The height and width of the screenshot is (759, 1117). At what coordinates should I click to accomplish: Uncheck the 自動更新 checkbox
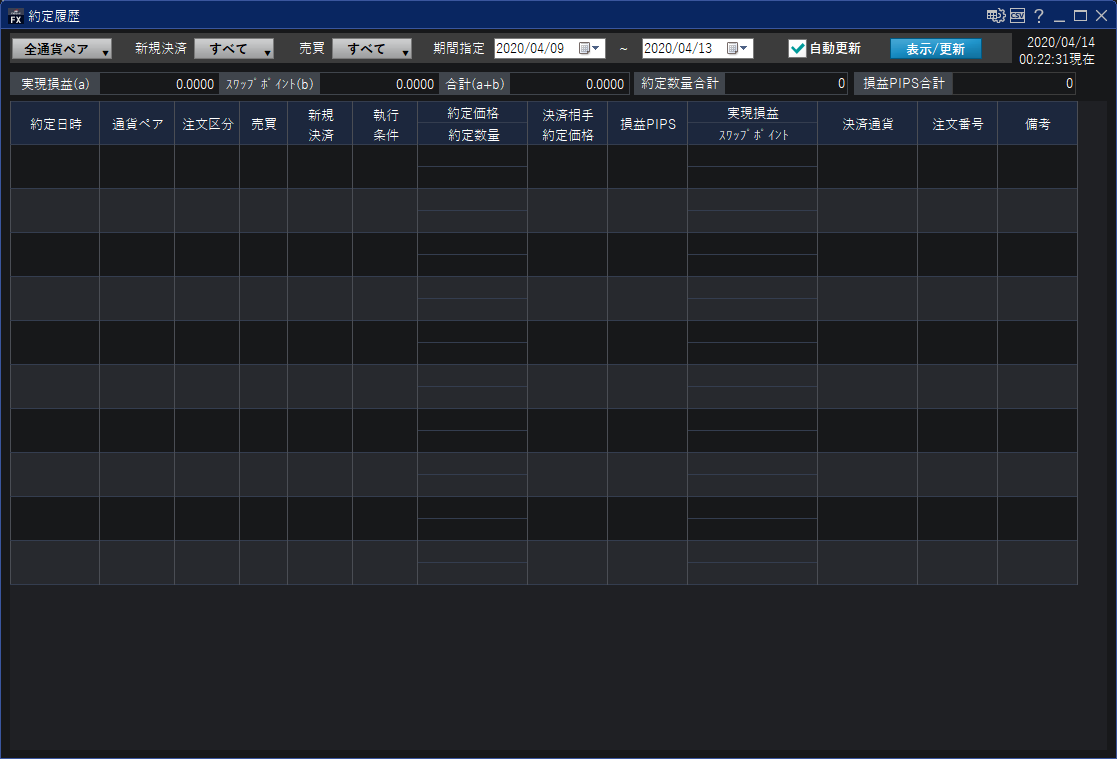tap(797, 48)
